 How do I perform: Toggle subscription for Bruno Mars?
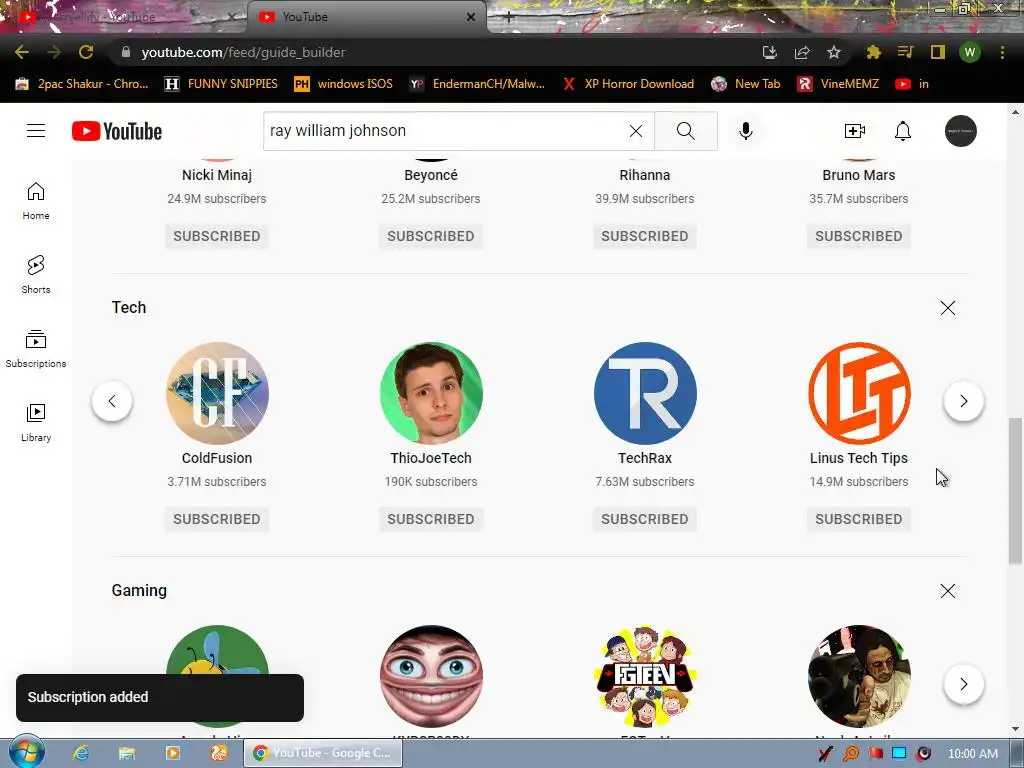(859, 236)
